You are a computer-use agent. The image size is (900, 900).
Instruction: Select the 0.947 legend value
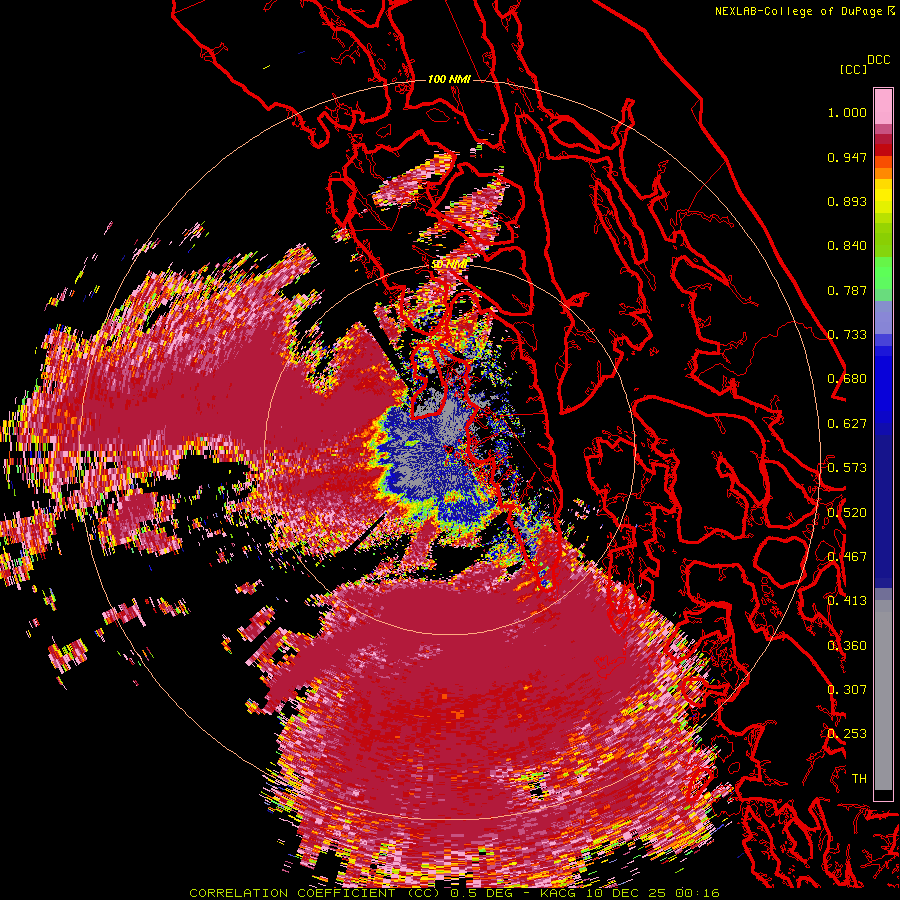(x=847, y=157)
